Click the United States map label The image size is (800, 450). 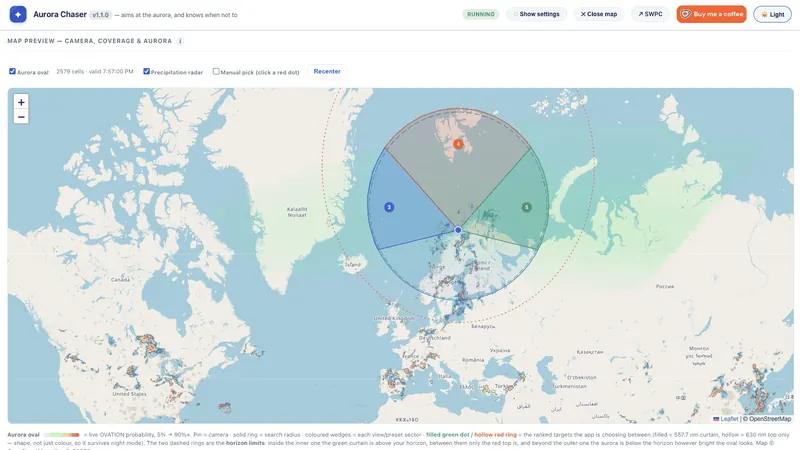coord(130,394)
